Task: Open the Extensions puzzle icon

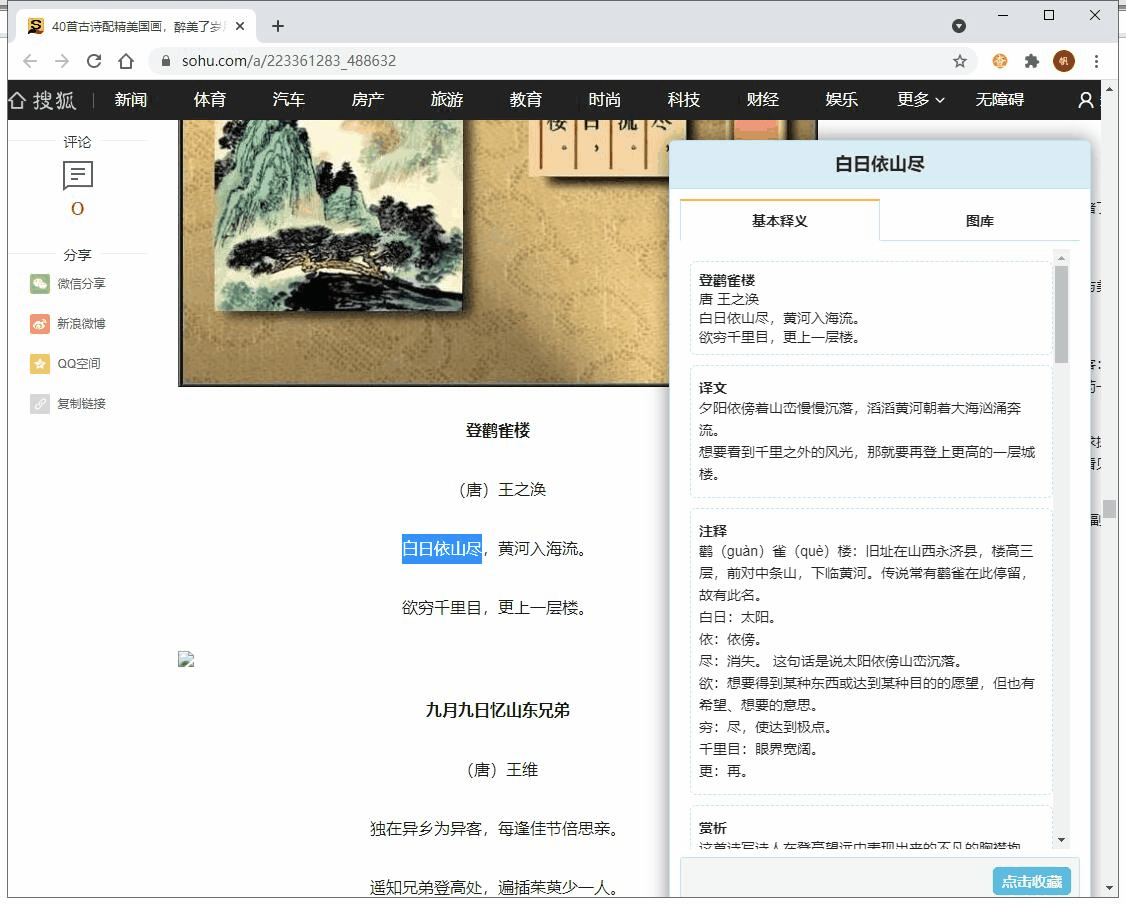Action: coord(1032,61)
